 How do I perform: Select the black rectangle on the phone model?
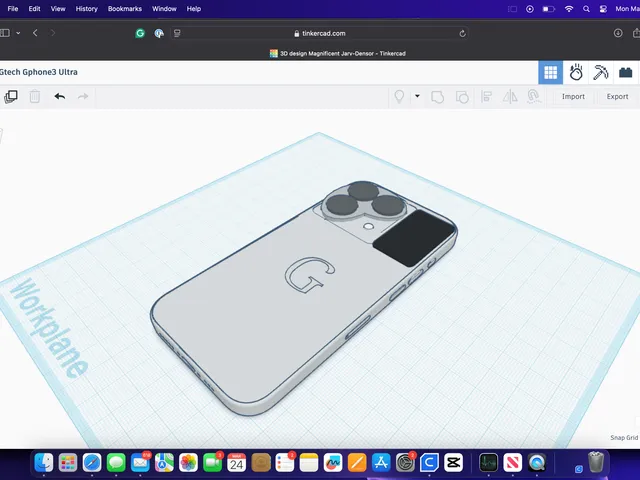pos(413,238)
